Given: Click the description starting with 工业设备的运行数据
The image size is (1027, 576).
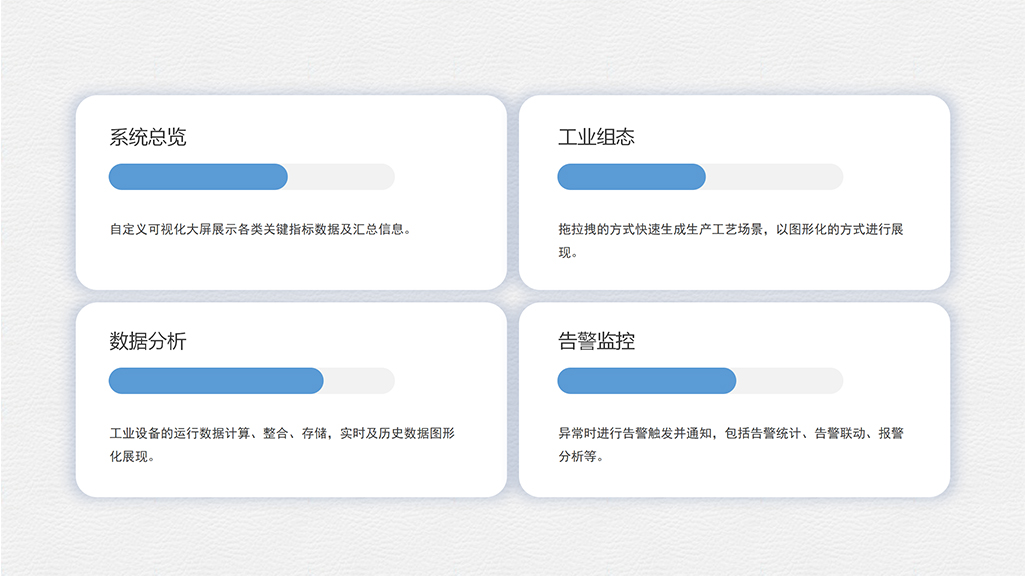Looking at the screenshot, I should pyautogui.click(x=282, y=444).
